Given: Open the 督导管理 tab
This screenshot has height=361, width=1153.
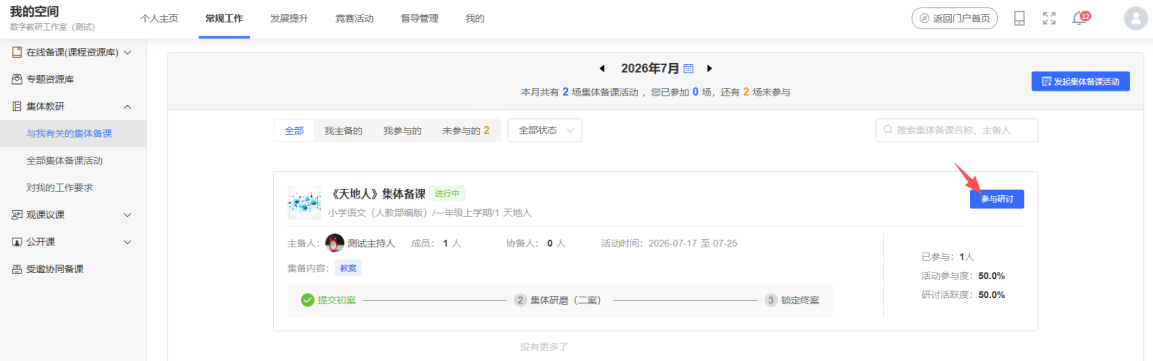Looking at the screenshot, I should pyautogui.click(x=420, y=18).
